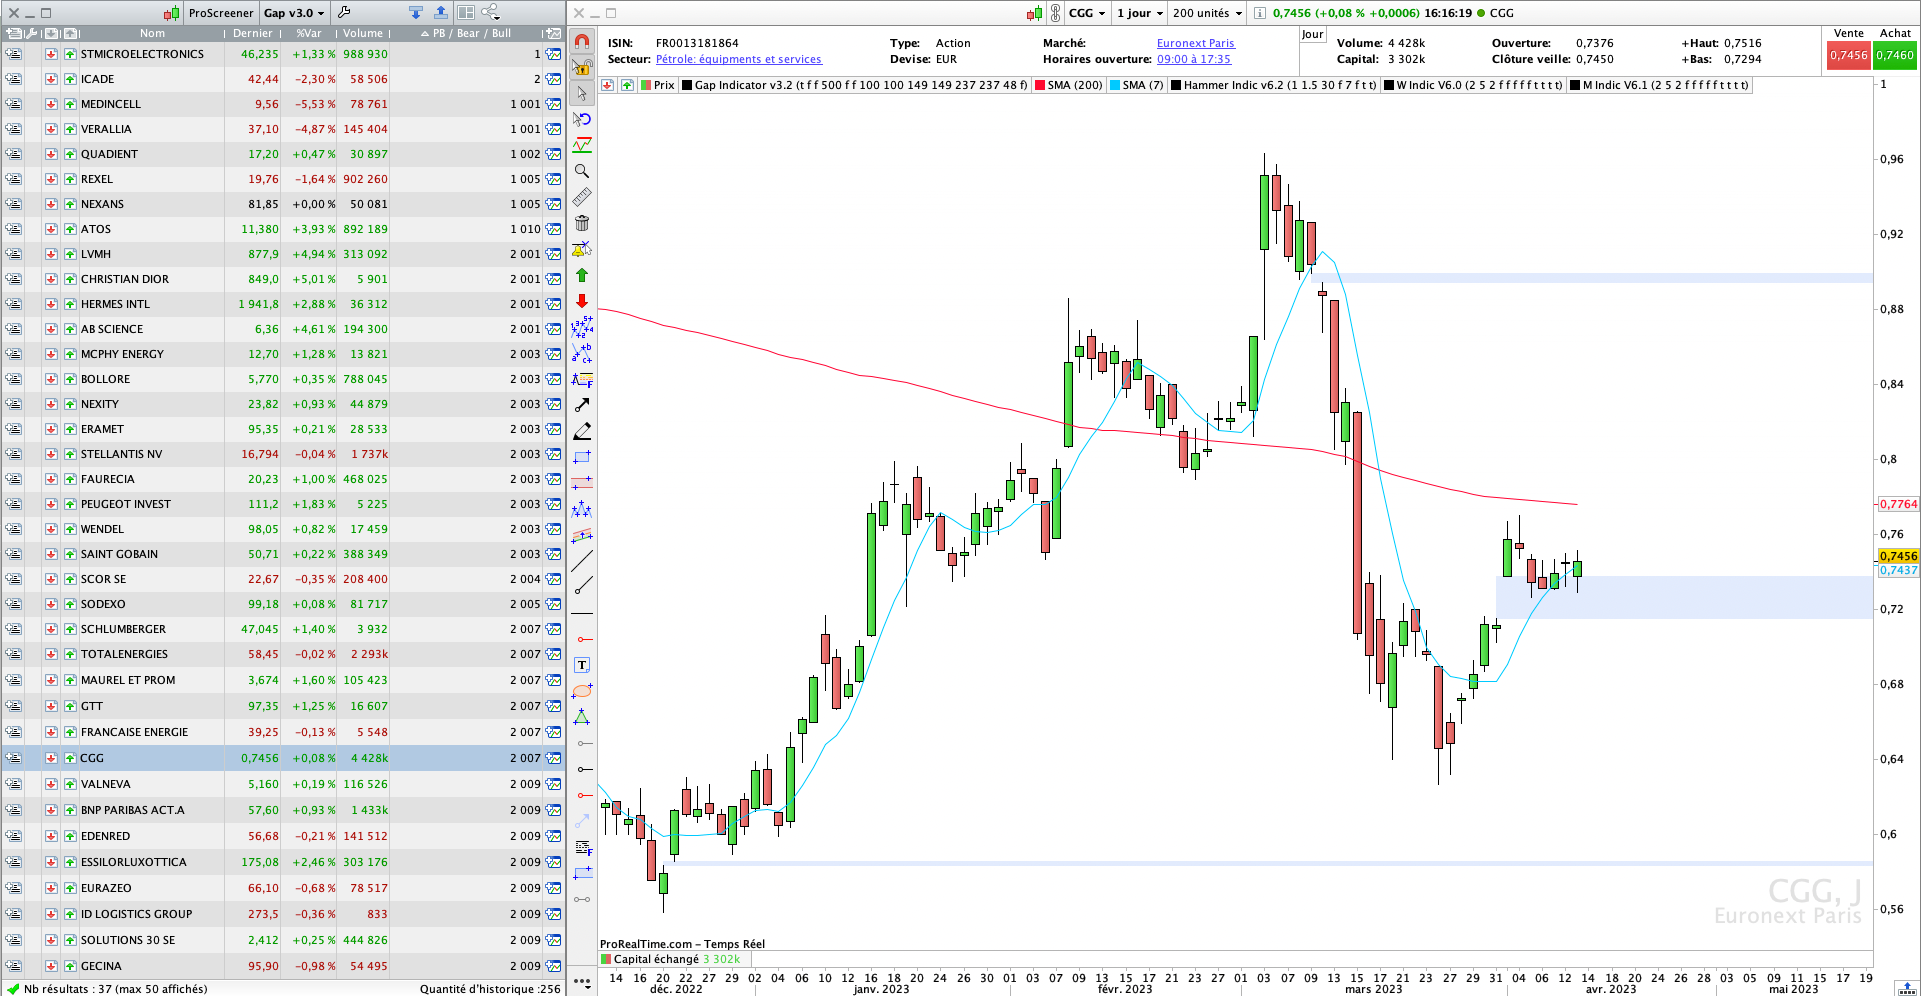Image resolution: width=1921 pixels, height=996 pixels.
Task: Open the 09:00 à 17:35 hours link
Action: [1194, 59]
